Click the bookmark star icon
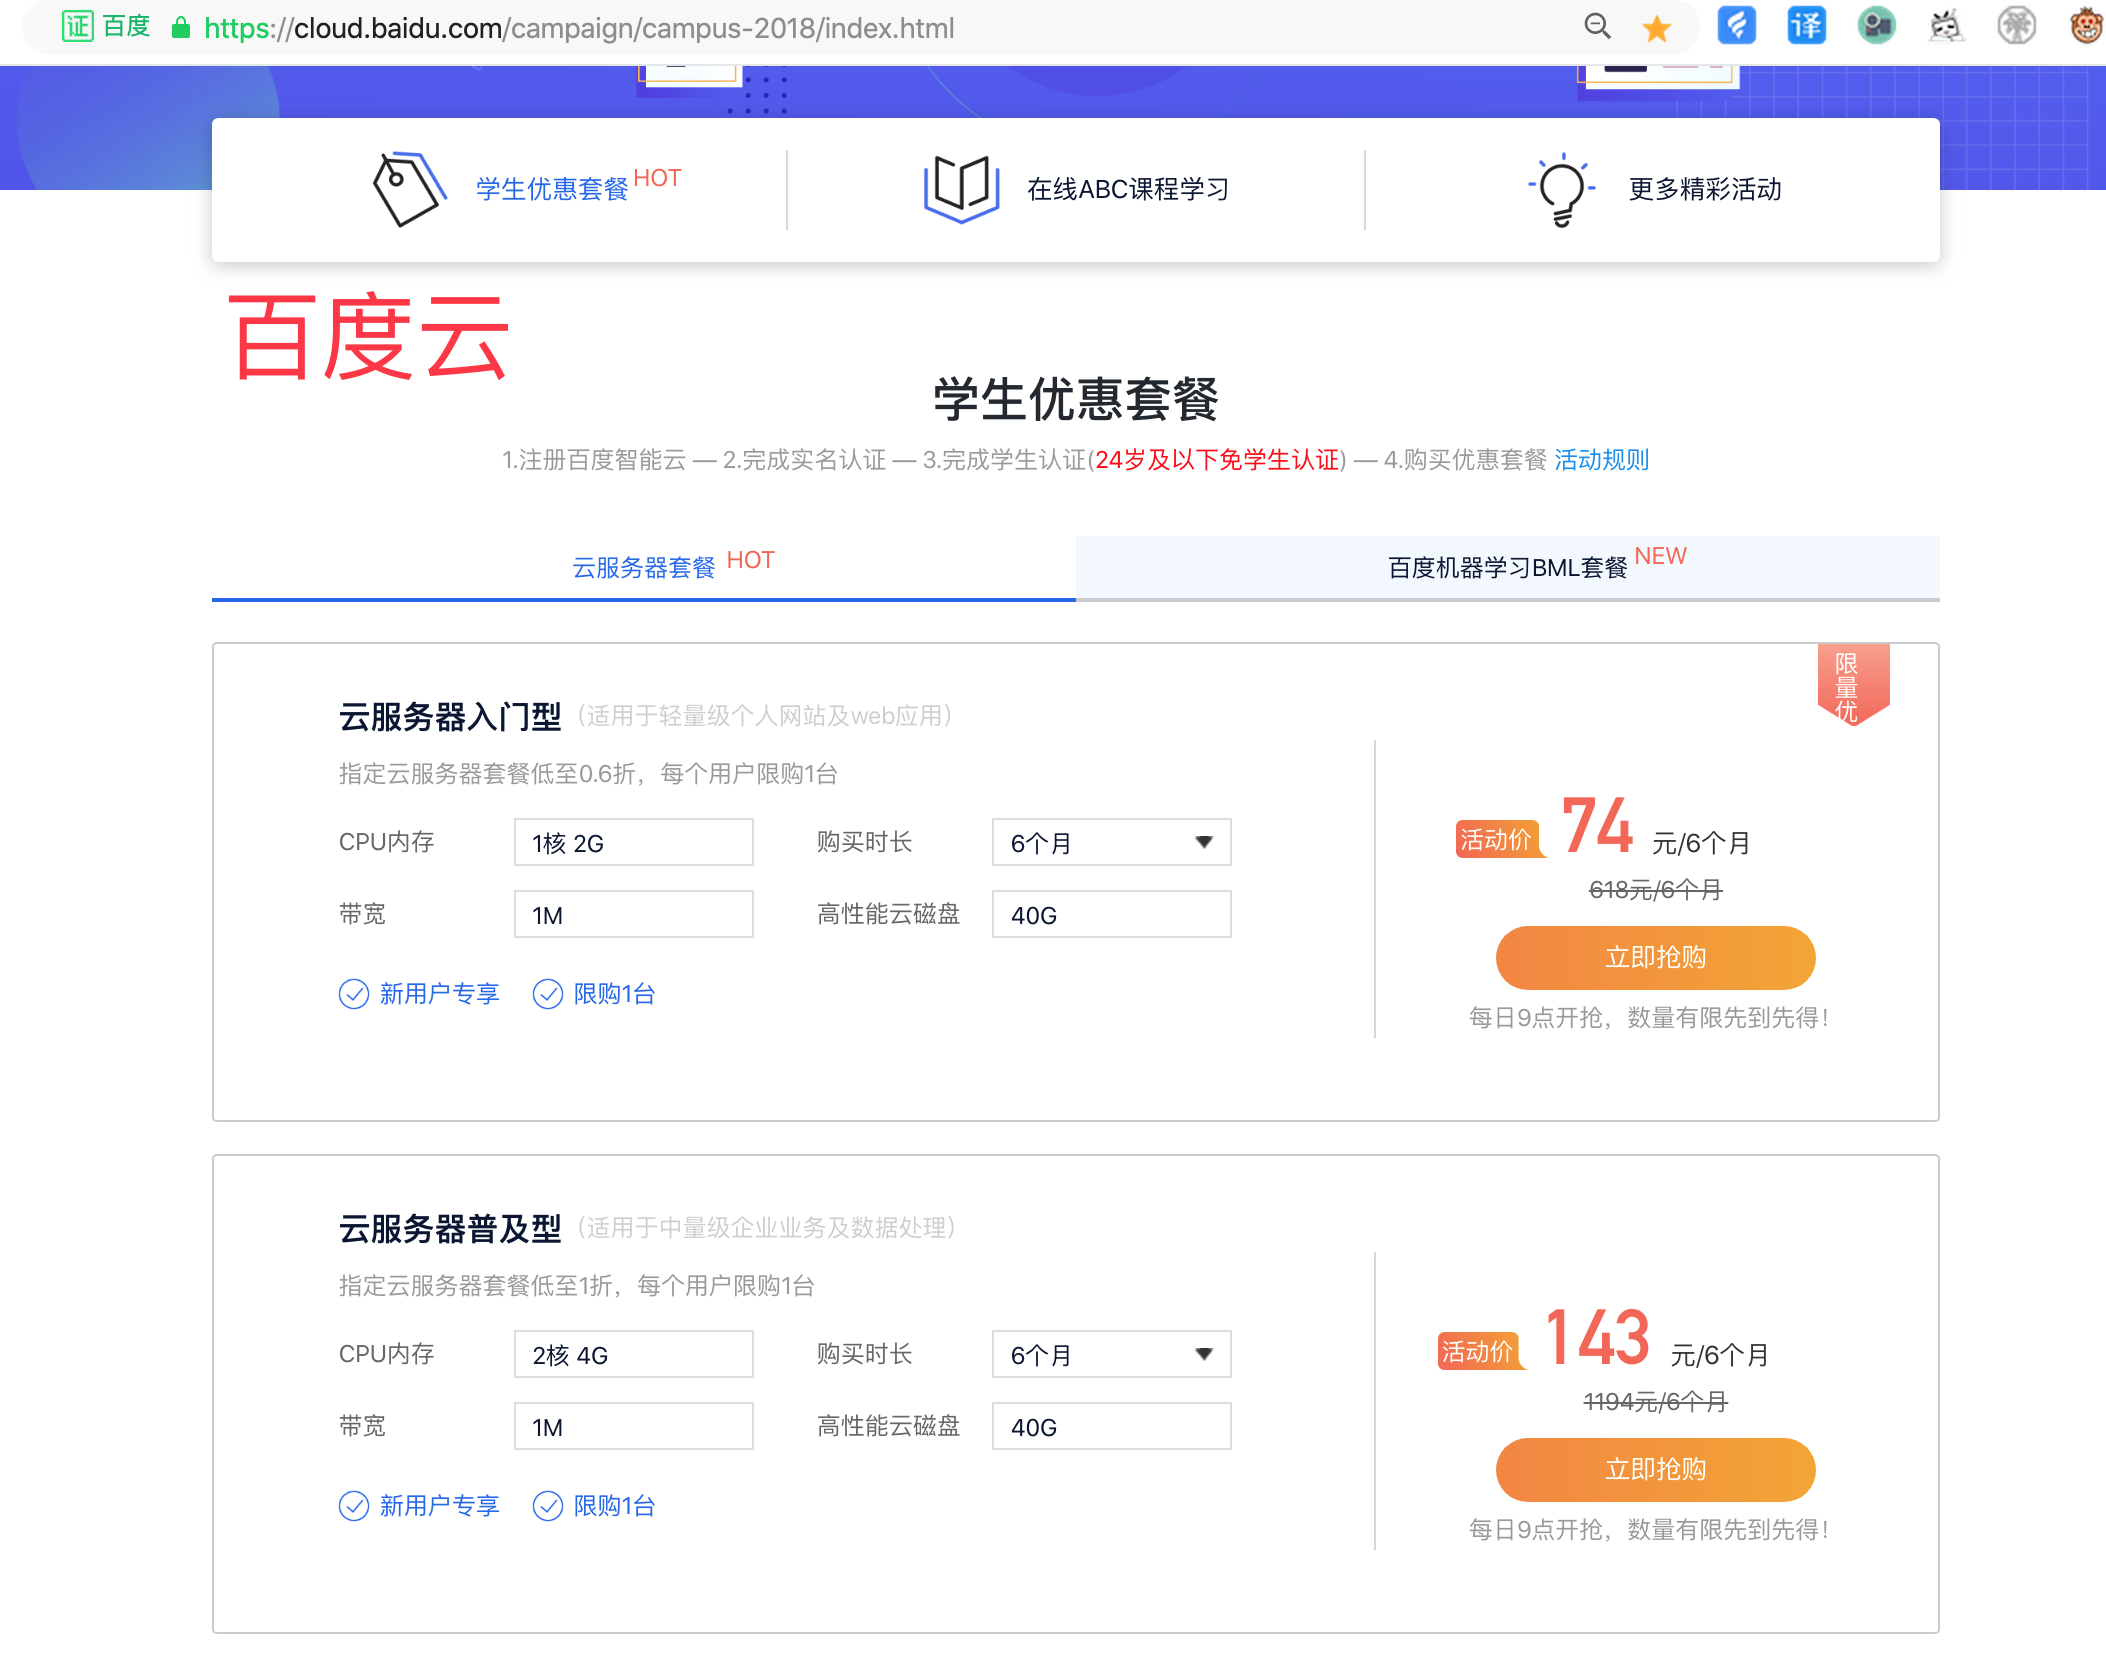The image size is (2106, 1666). [x=1657, y=28]
